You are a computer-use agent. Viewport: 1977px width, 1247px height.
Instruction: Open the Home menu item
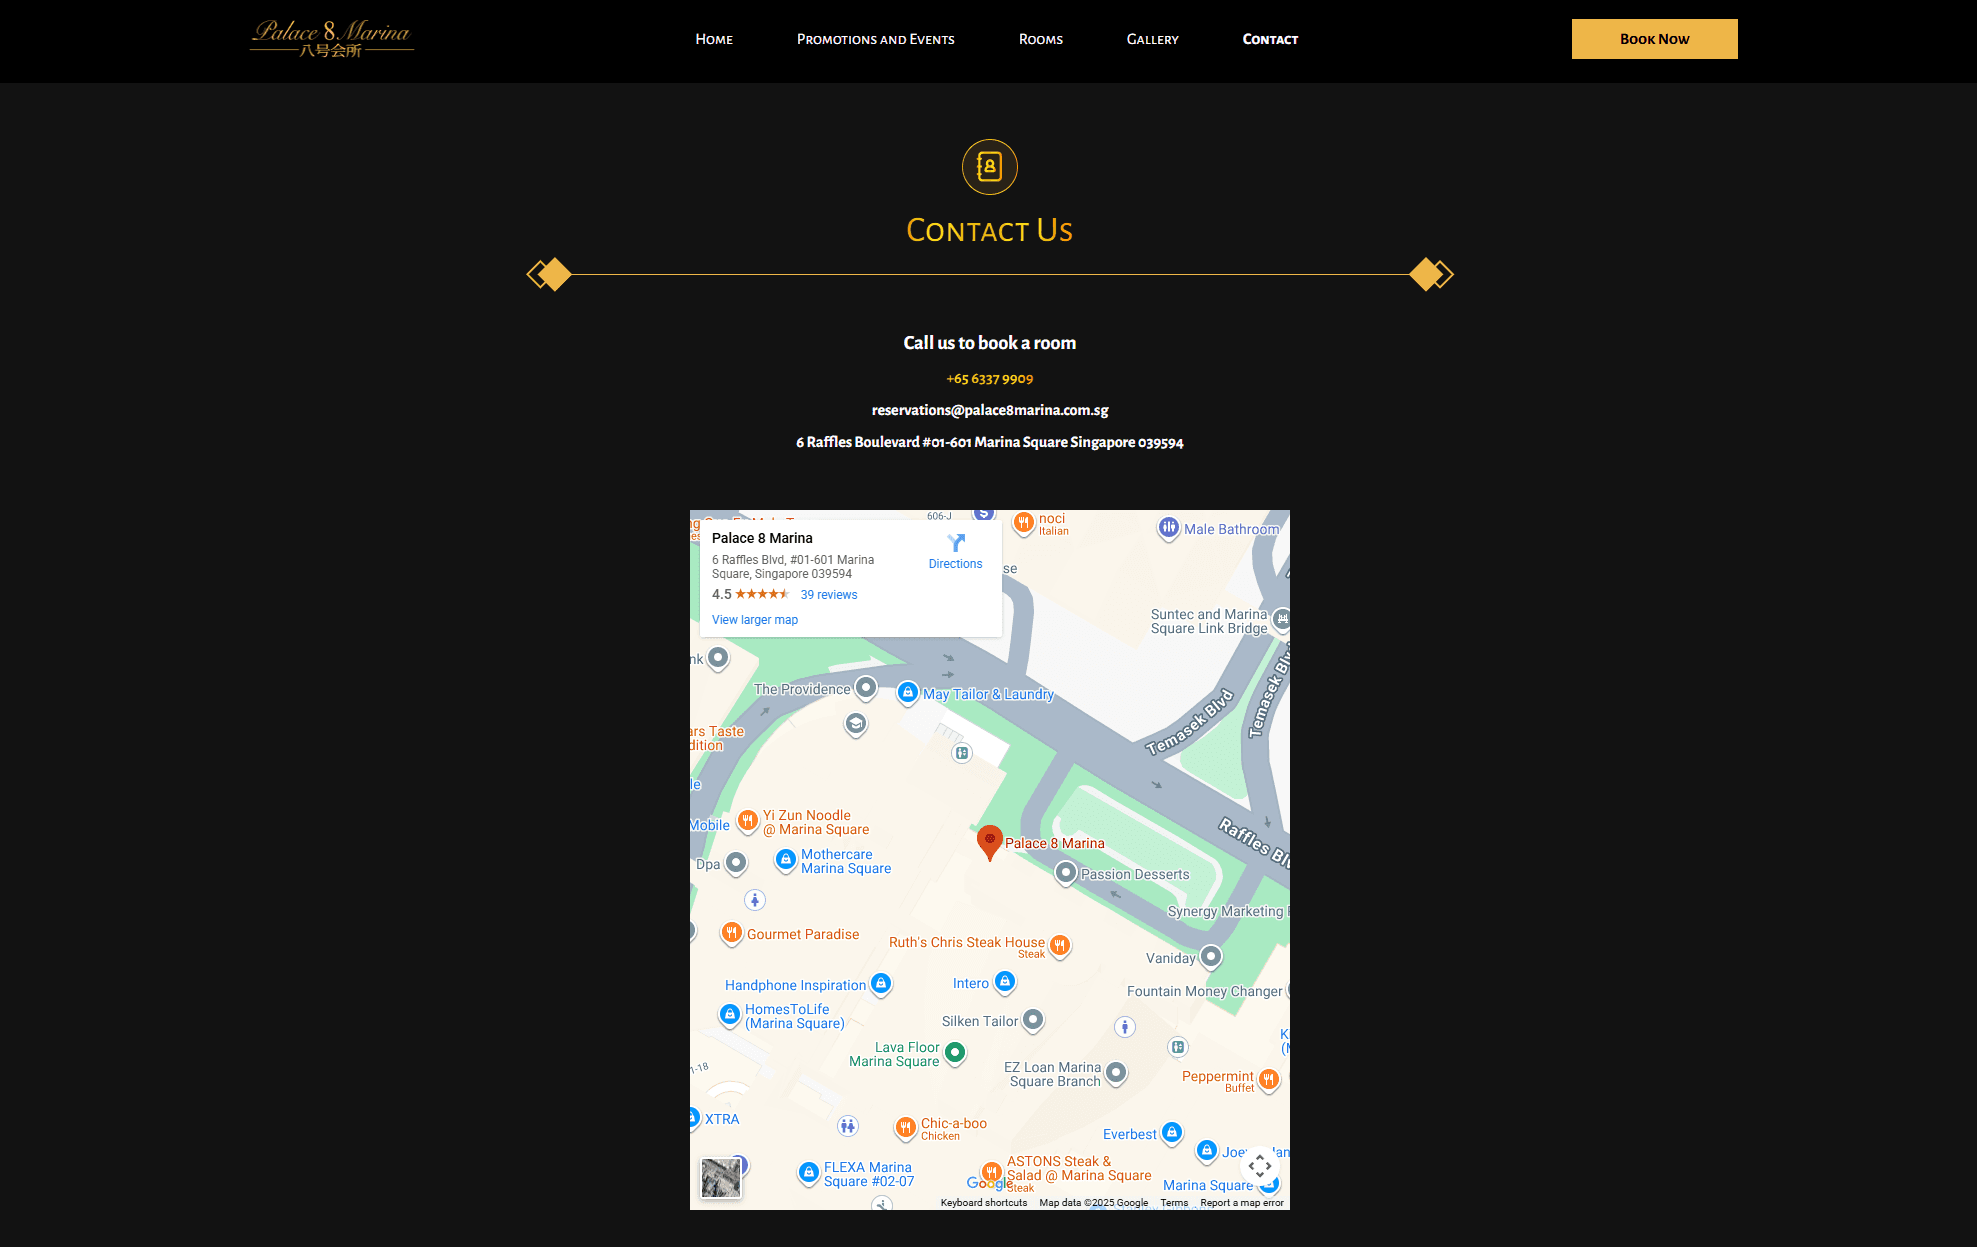pyautogui.click(x=714, y=40)
